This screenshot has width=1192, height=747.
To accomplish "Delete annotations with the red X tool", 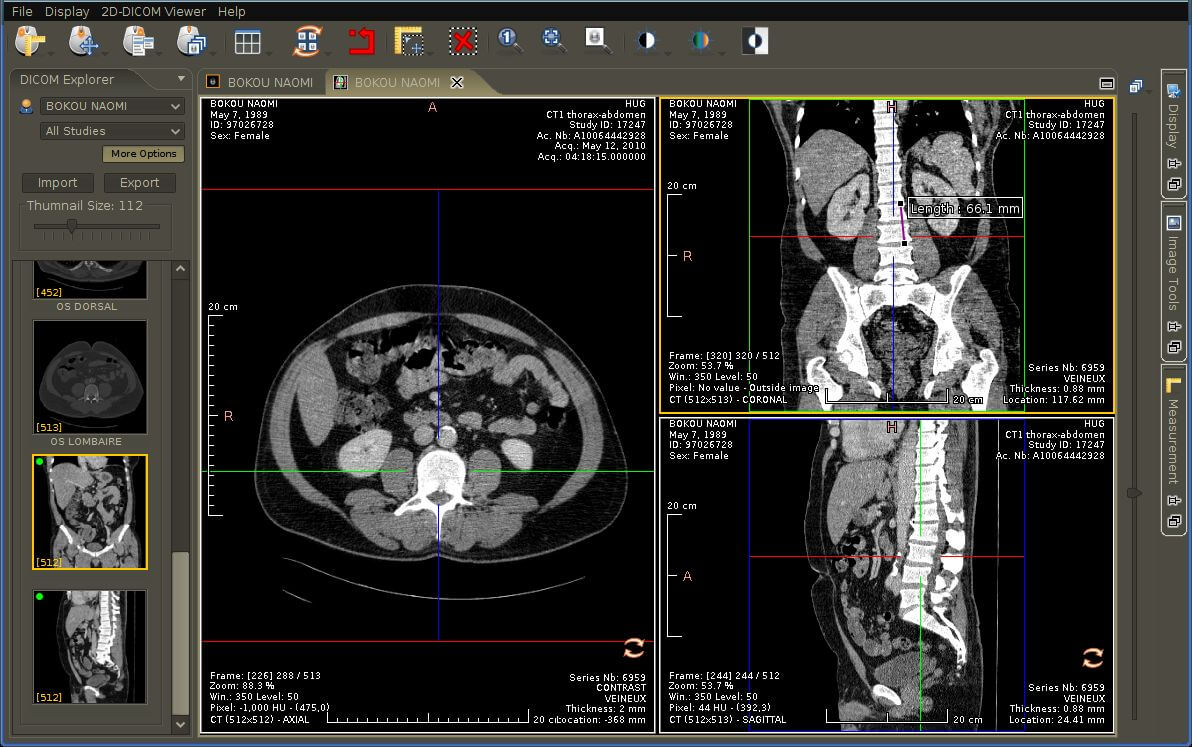I will 463,41.
